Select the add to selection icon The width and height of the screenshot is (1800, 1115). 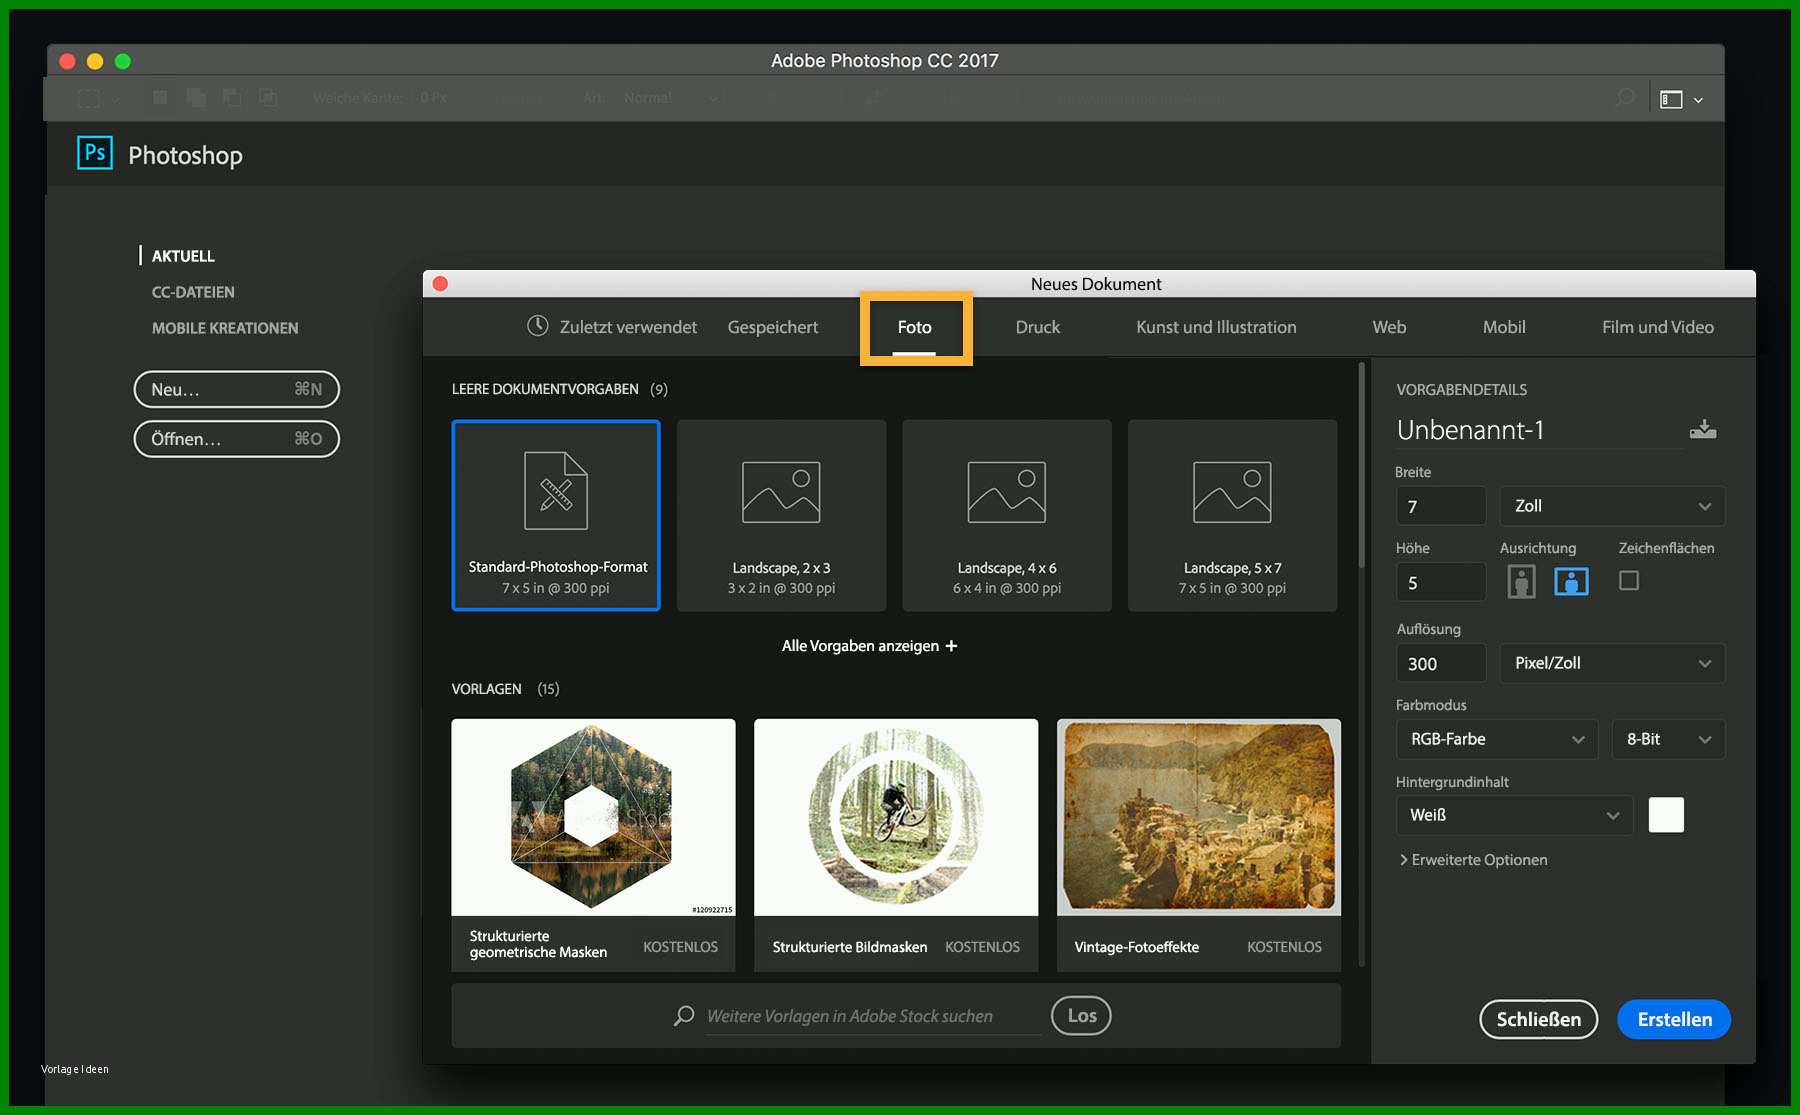[196, 97]
